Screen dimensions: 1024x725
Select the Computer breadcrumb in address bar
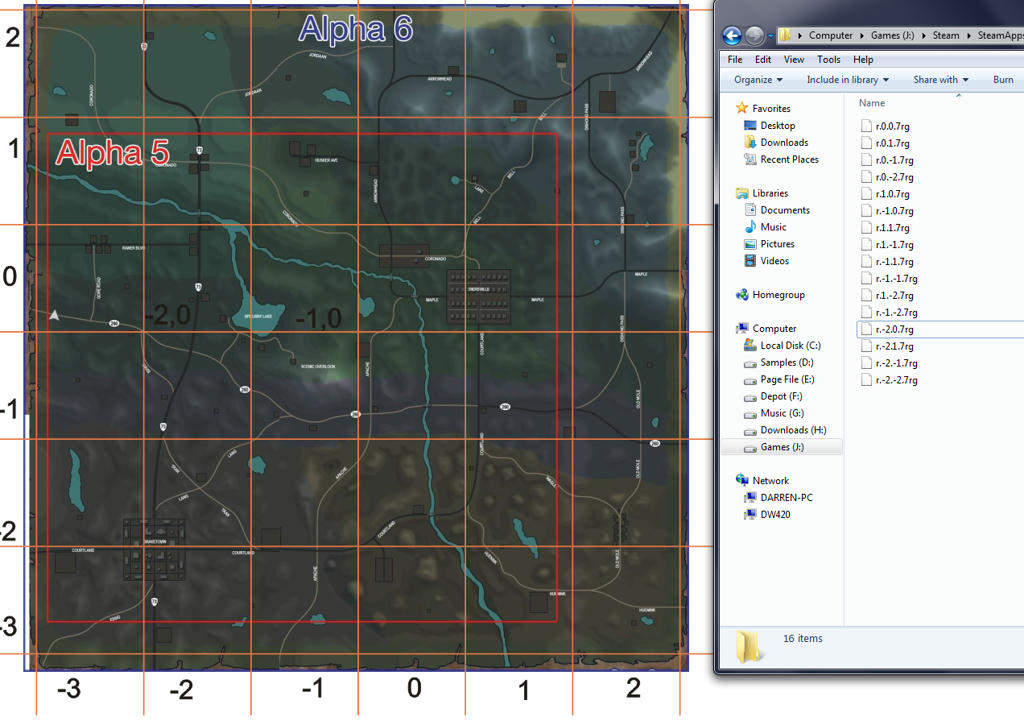coord(831,35)
